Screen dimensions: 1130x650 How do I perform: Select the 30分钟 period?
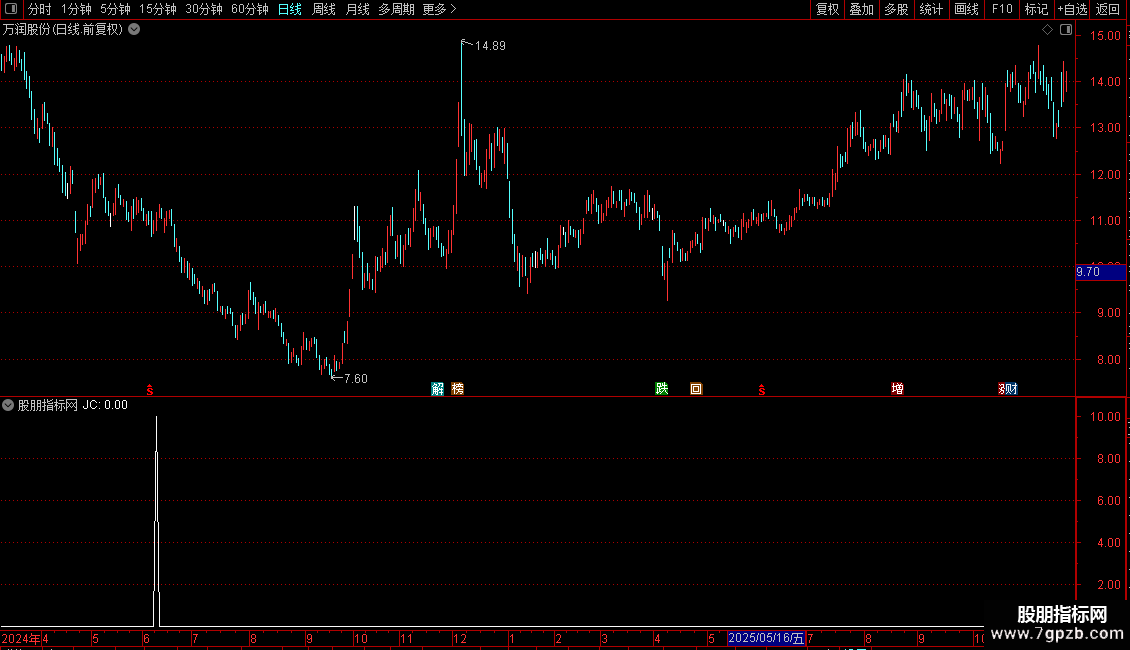tap(204, 9)
